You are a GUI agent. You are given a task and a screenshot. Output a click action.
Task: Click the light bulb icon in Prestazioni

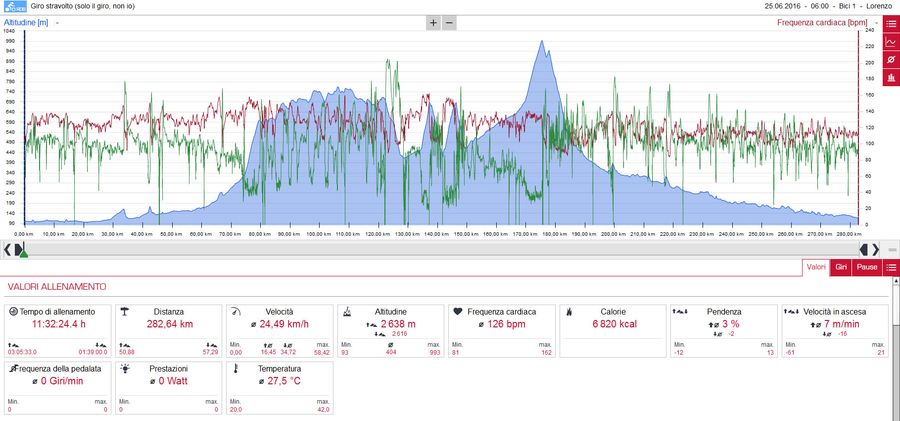point(125,368)
